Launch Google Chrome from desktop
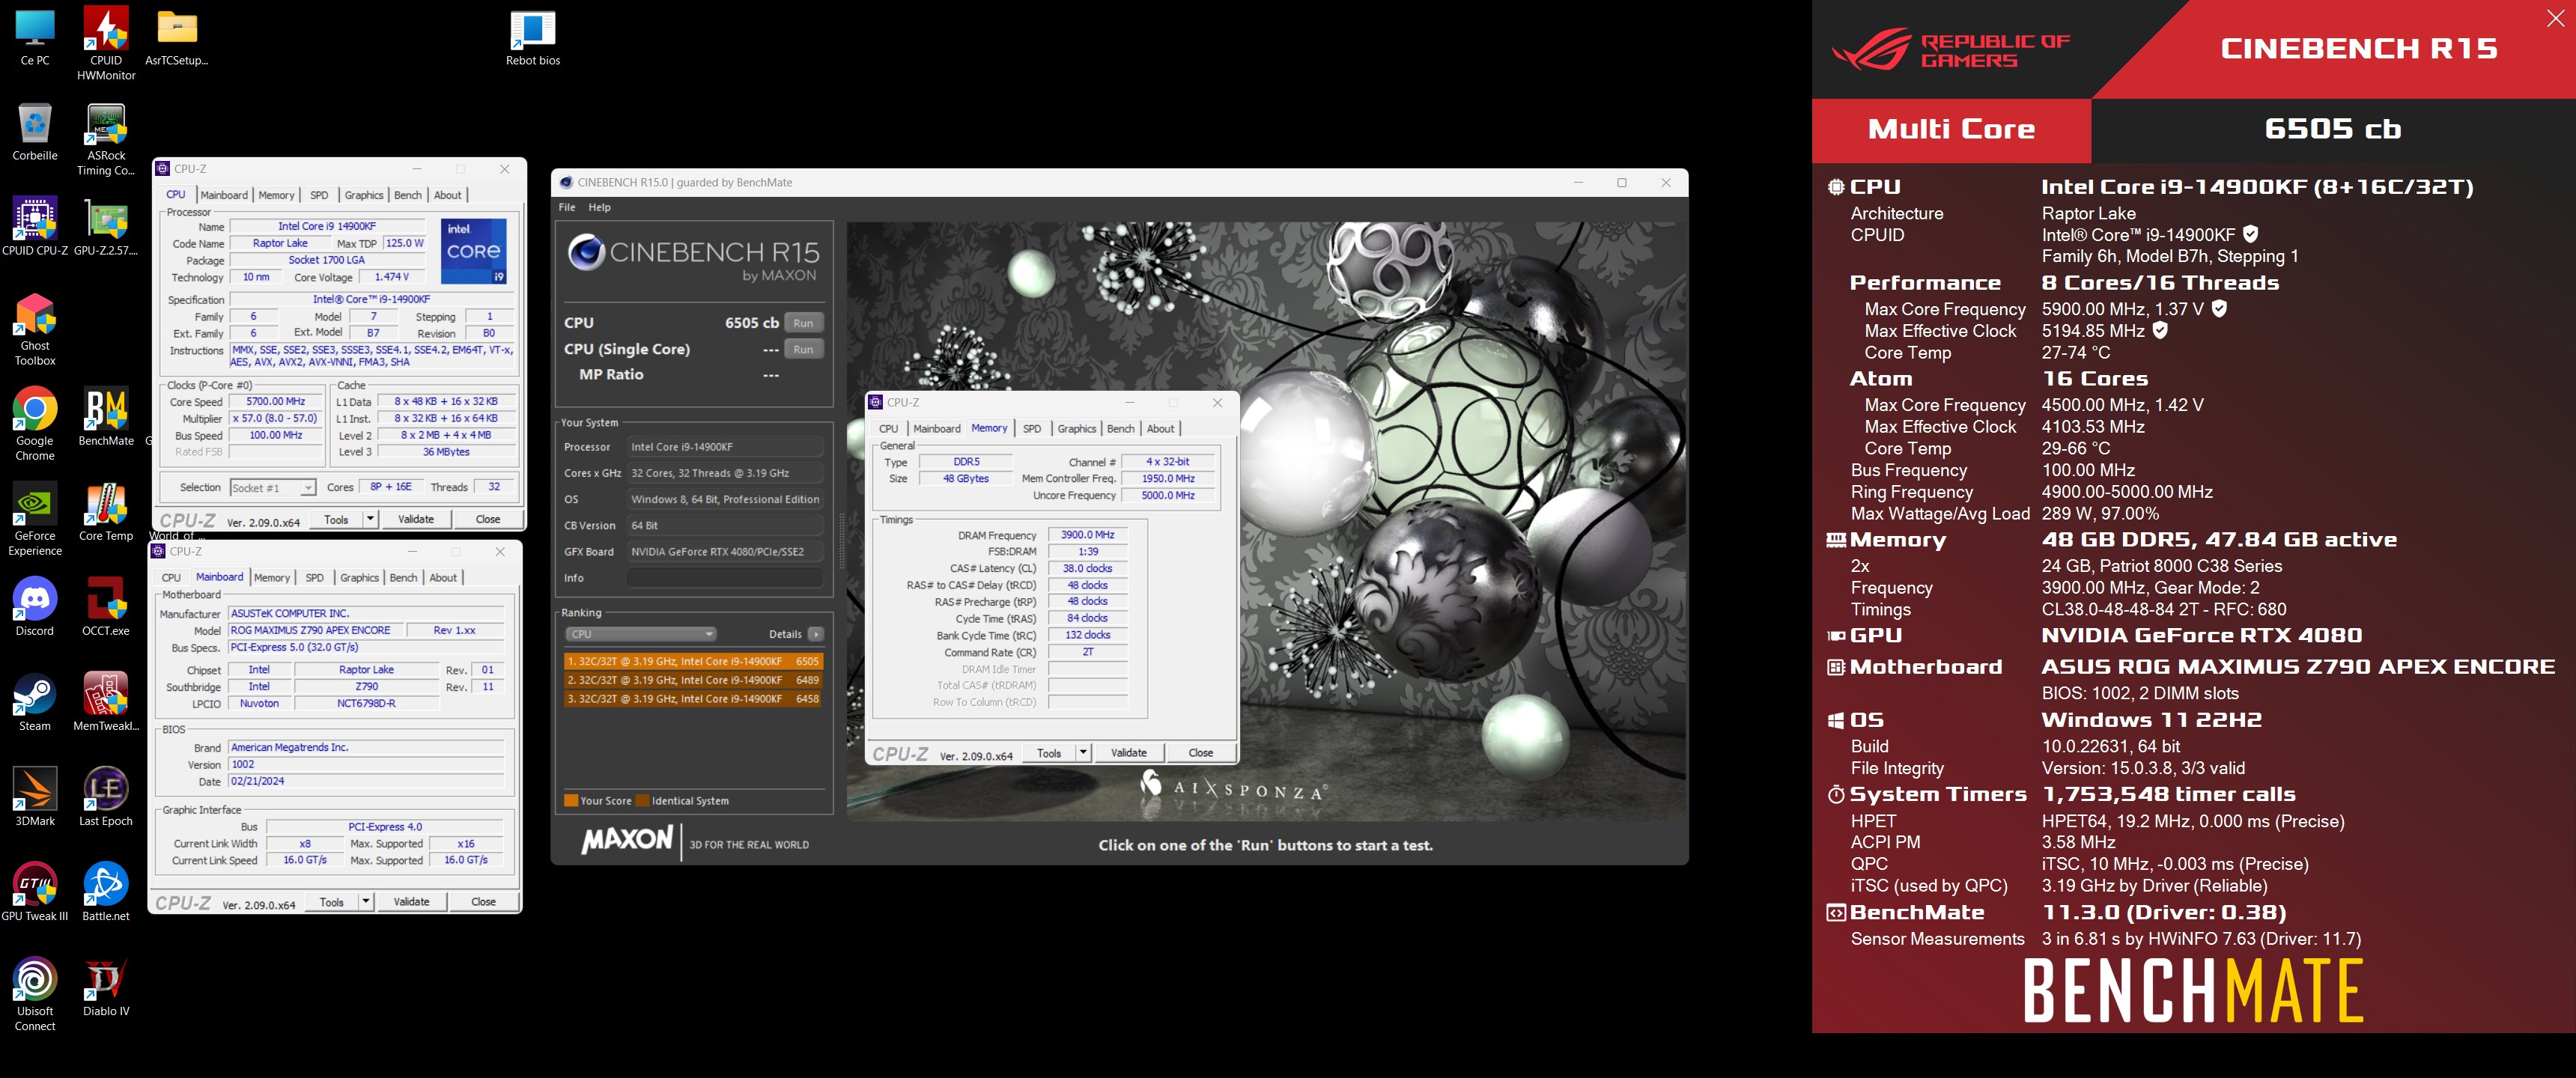Image resolution: width=2576 pixels, height=1078 pixels. [x=35, y=423]
